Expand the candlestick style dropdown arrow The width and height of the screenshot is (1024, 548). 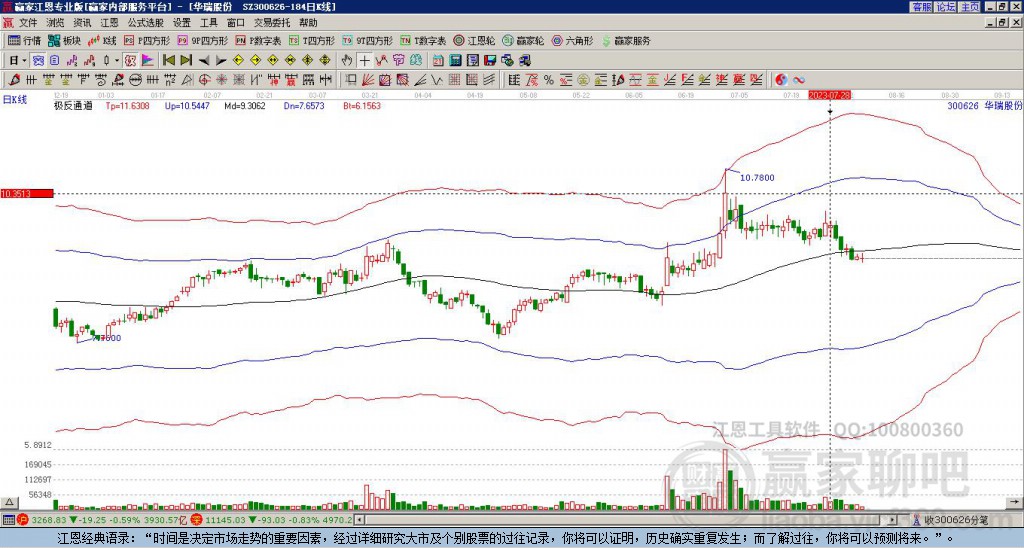pyautogui.click(x=117, y=61)
